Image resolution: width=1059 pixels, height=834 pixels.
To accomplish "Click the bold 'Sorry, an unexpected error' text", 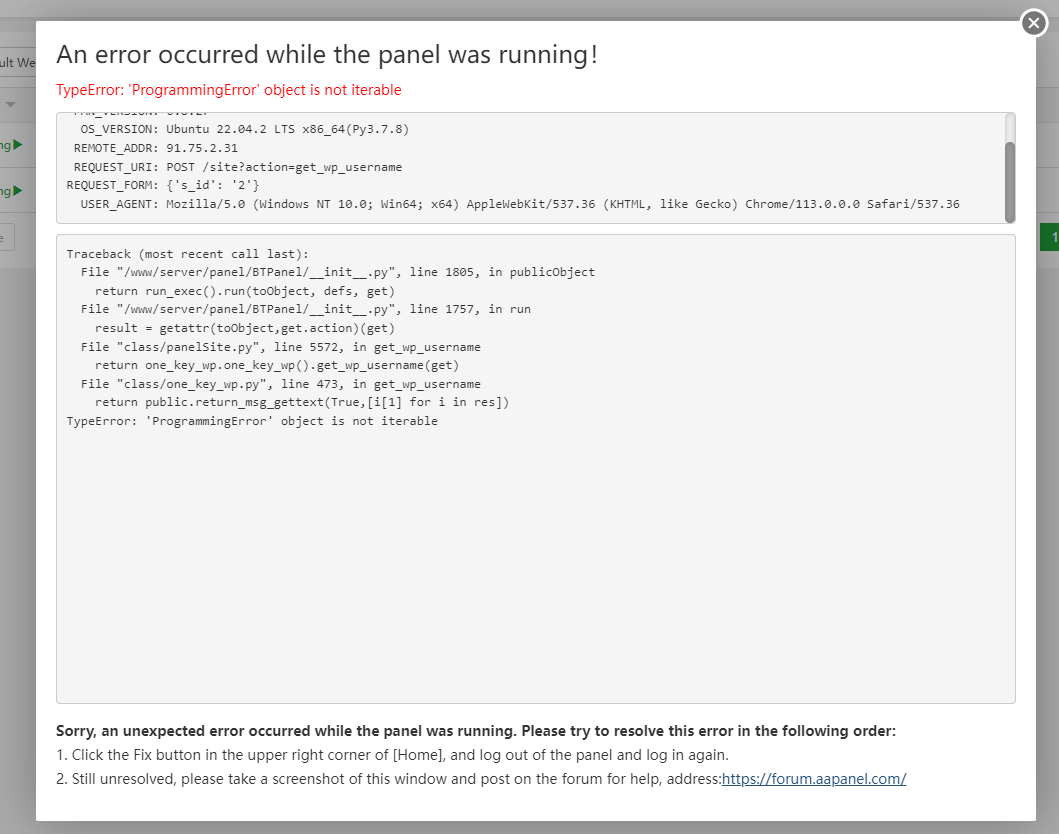I will tap(476, 731).
